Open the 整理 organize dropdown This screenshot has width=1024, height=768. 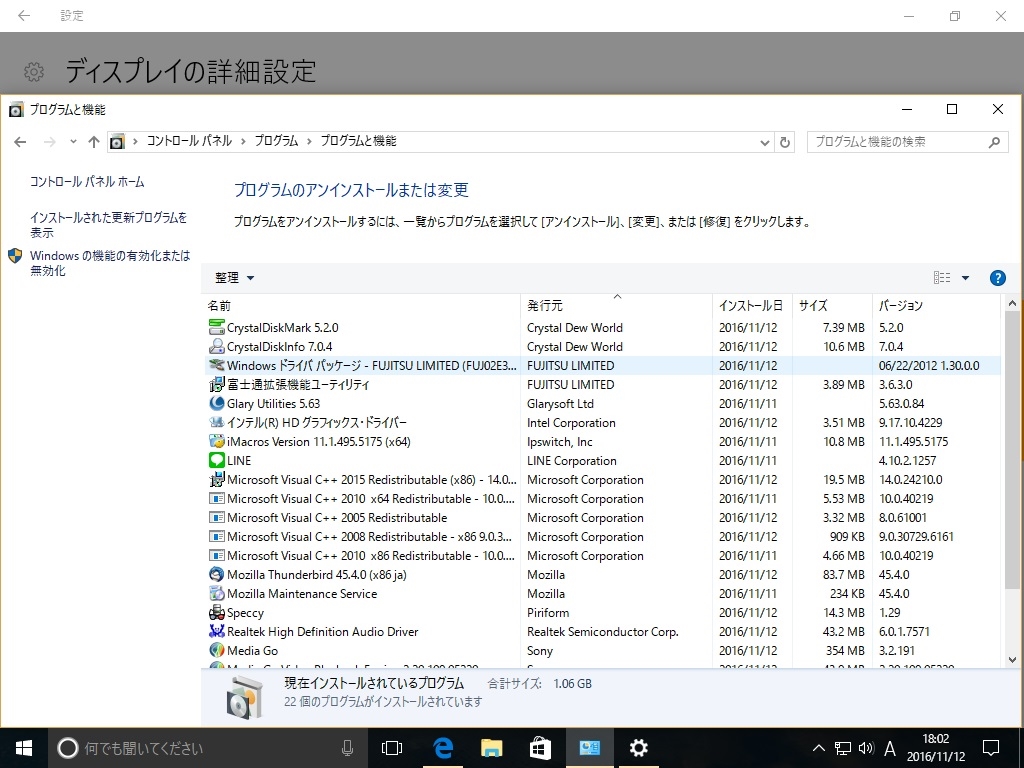[x=234, y=278]
